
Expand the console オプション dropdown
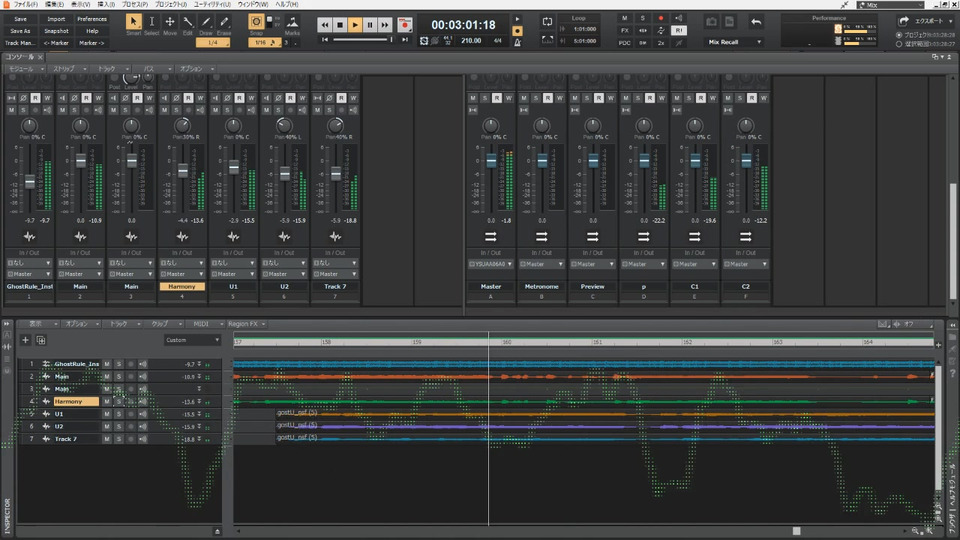[197, 69]
